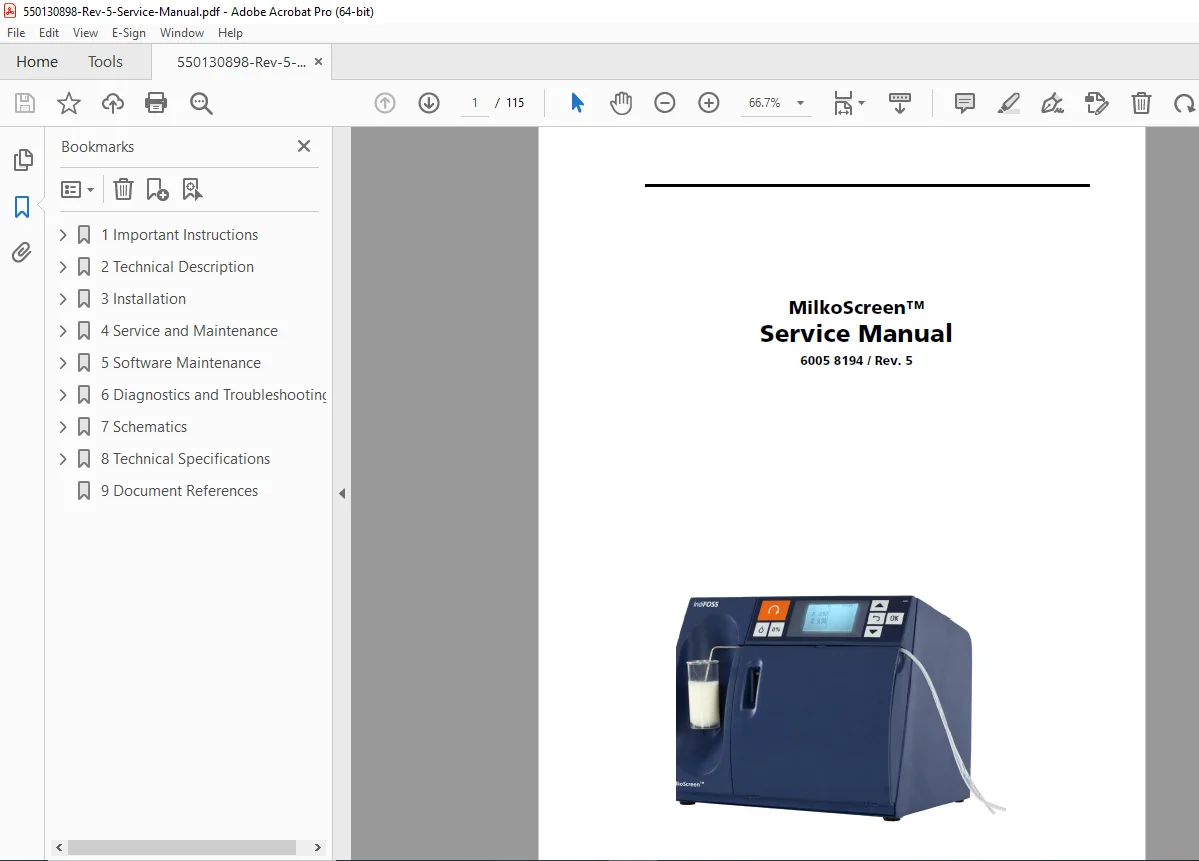Click the Service Manual title text
1199x861 pixels.
tap(856, 333)
